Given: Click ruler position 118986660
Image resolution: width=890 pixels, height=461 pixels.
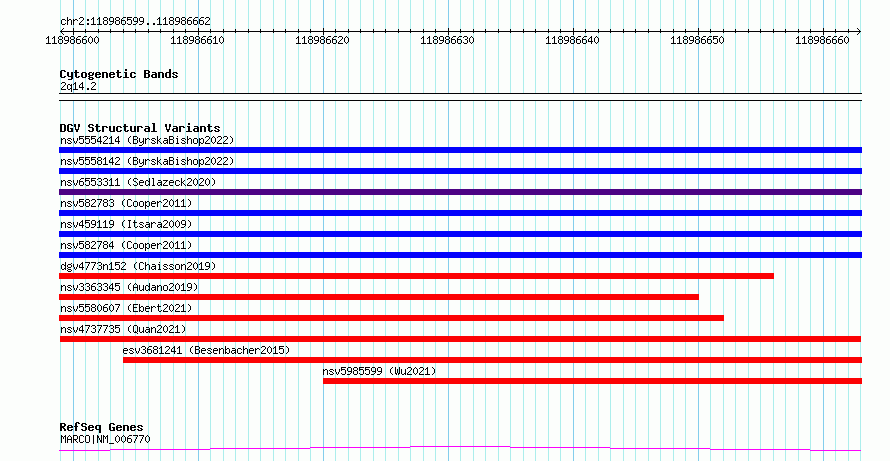Looking at the screenshot, I should (x=822, y=40).
